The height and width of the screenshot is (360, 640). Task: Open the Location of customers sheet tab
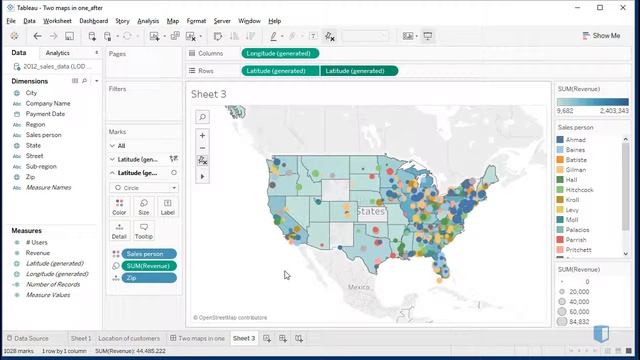click(x=129, y=338)
